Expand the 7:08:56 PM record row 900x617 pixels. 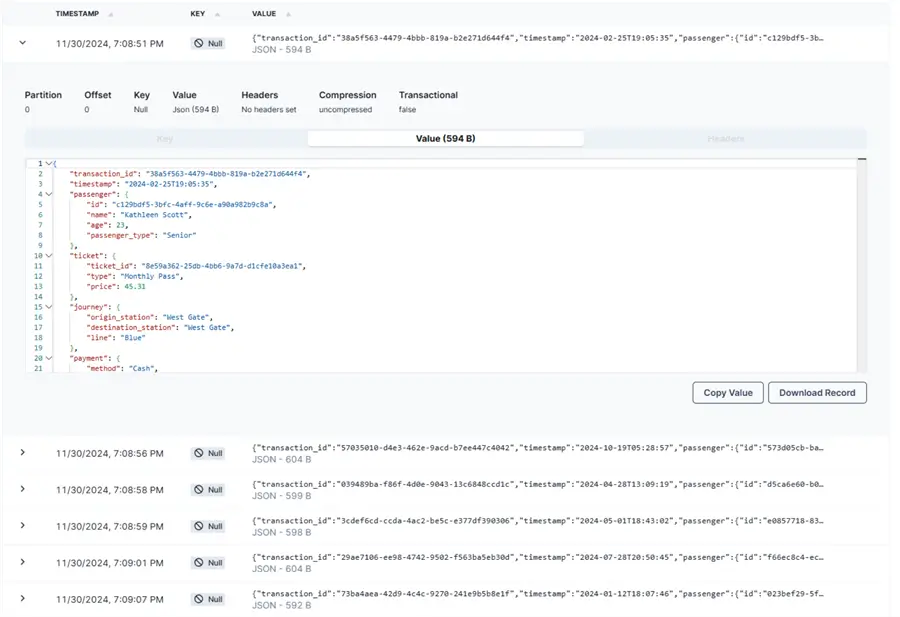pos(22,452)
